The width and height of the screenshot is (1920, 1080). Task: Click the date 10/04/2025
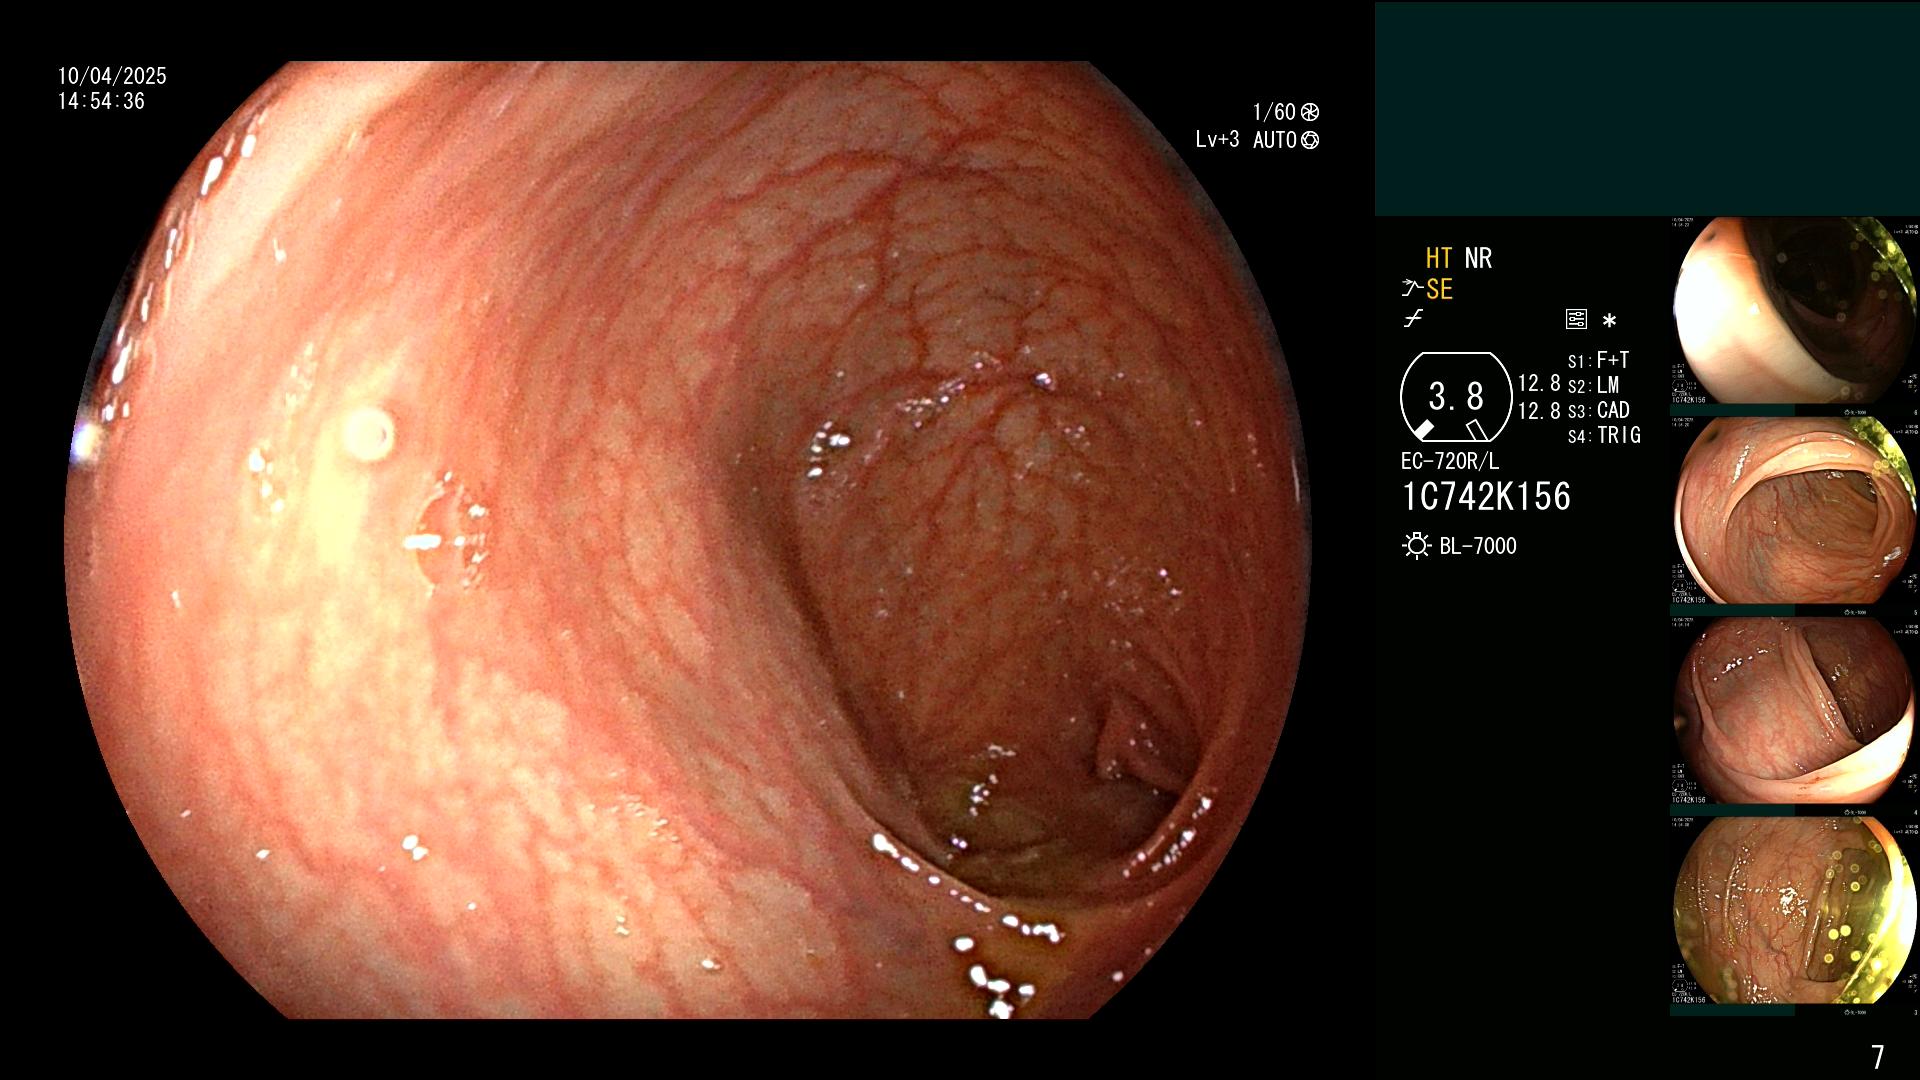[x=112, y=76]
